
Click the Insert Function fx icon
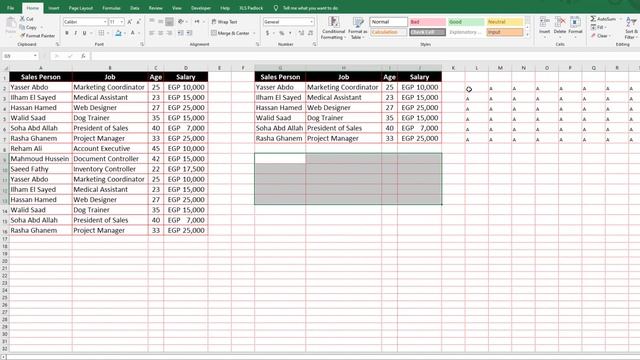(x=83, y=56)
